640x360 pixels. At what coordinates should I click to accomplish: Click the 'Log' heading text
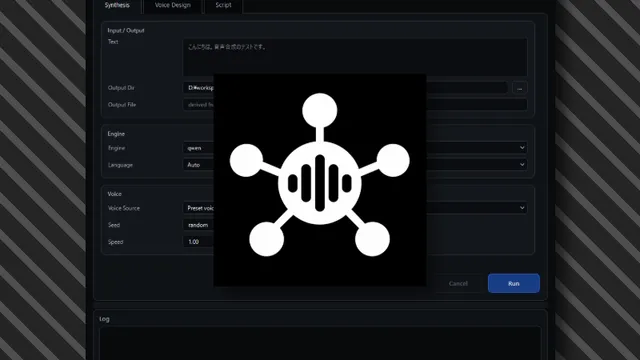[x=104, y=319]
